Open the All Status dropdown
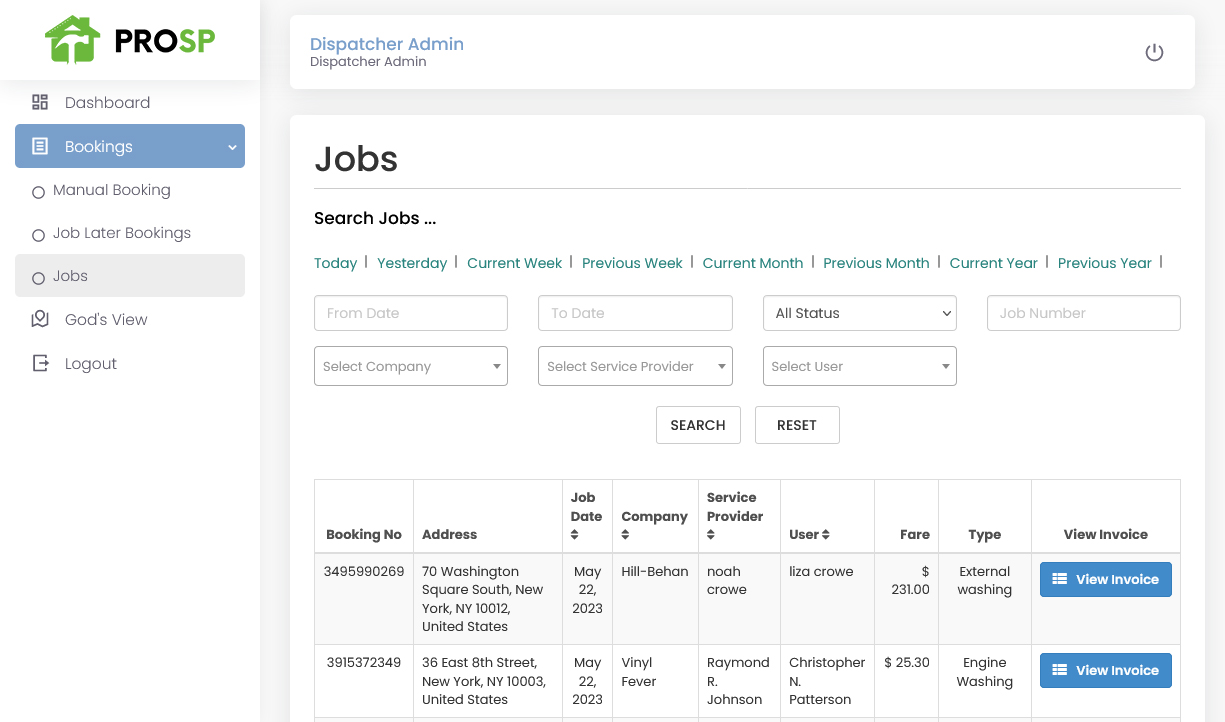 [x=860, y=313]
